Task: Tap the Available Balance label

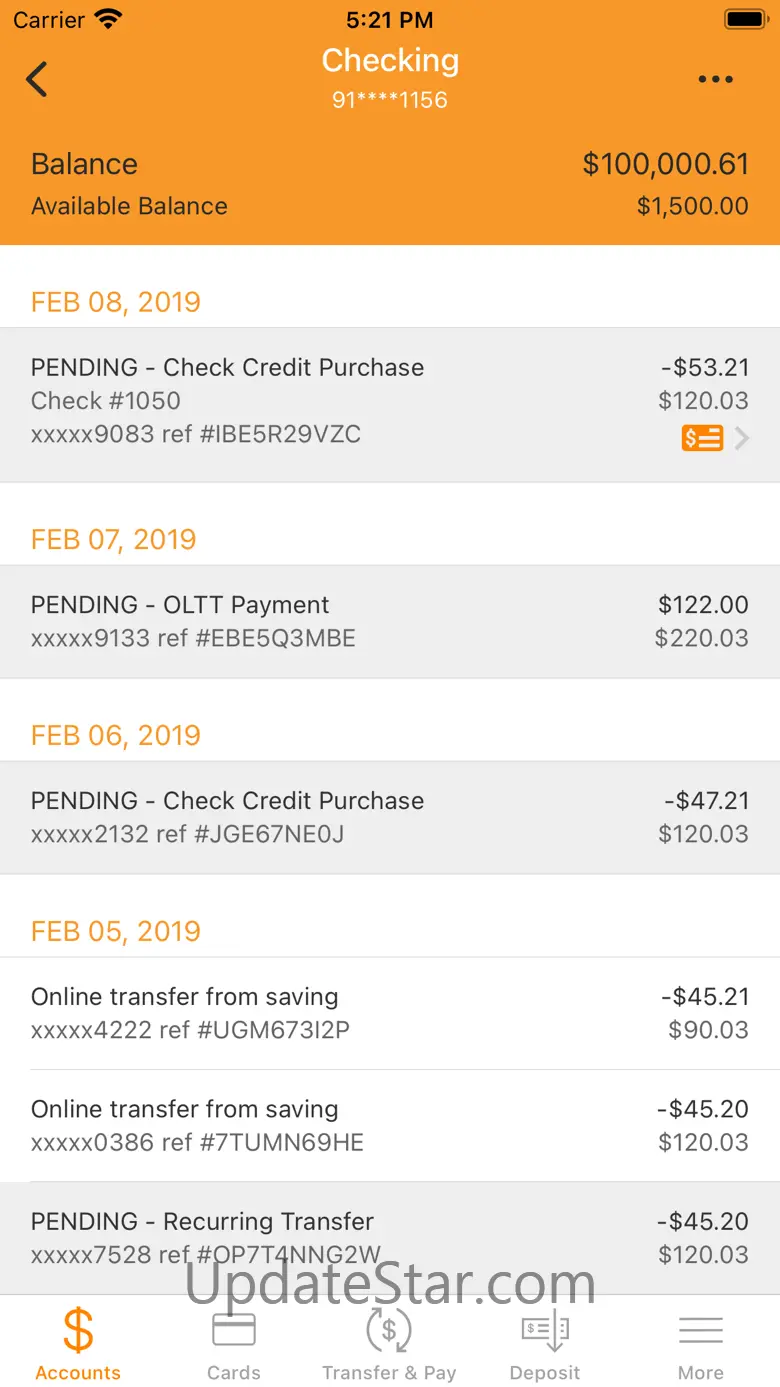Action: [x=129, y=206]
